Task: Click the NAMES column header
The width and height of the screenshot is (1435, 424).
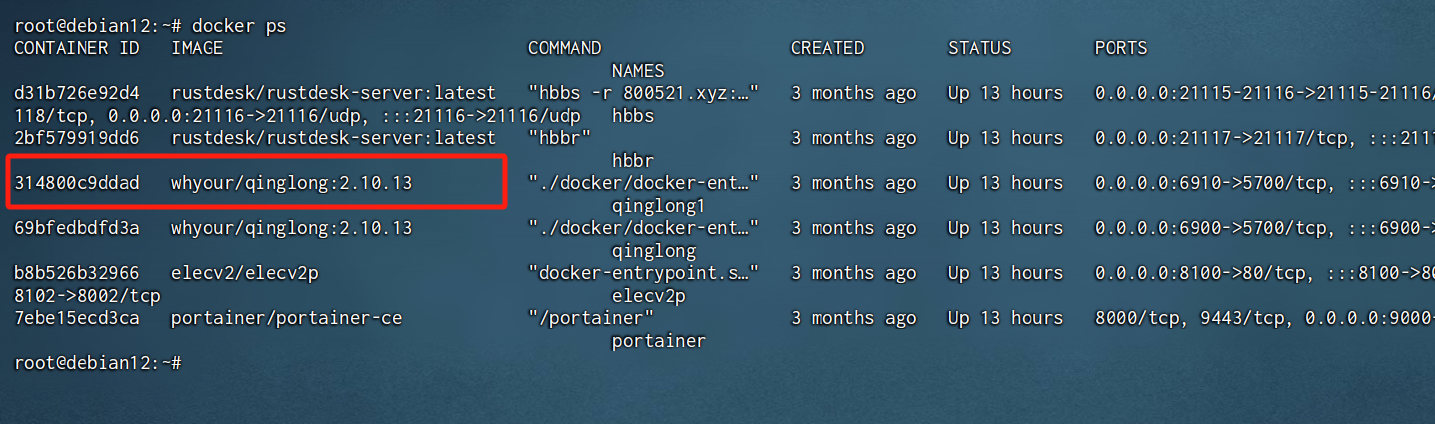Action: click(x=638, y=71)
